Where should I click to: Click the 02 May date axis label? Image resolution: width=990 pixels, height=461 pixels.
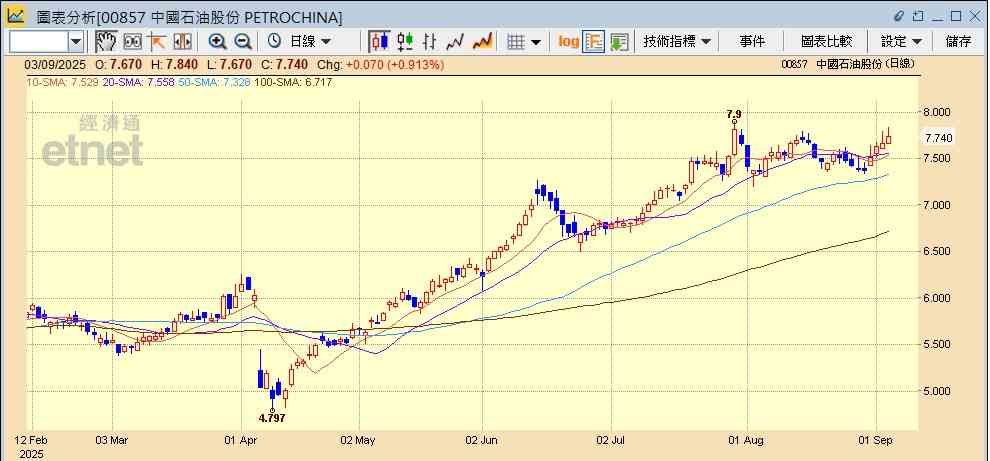(359, 440)
